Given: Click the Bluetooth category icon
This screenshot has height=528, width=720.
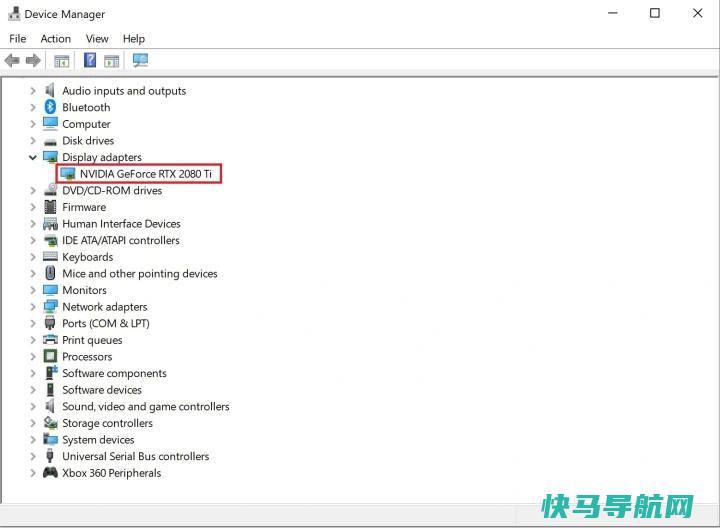Looking at the screenshot, I should (x=50, y=107).
